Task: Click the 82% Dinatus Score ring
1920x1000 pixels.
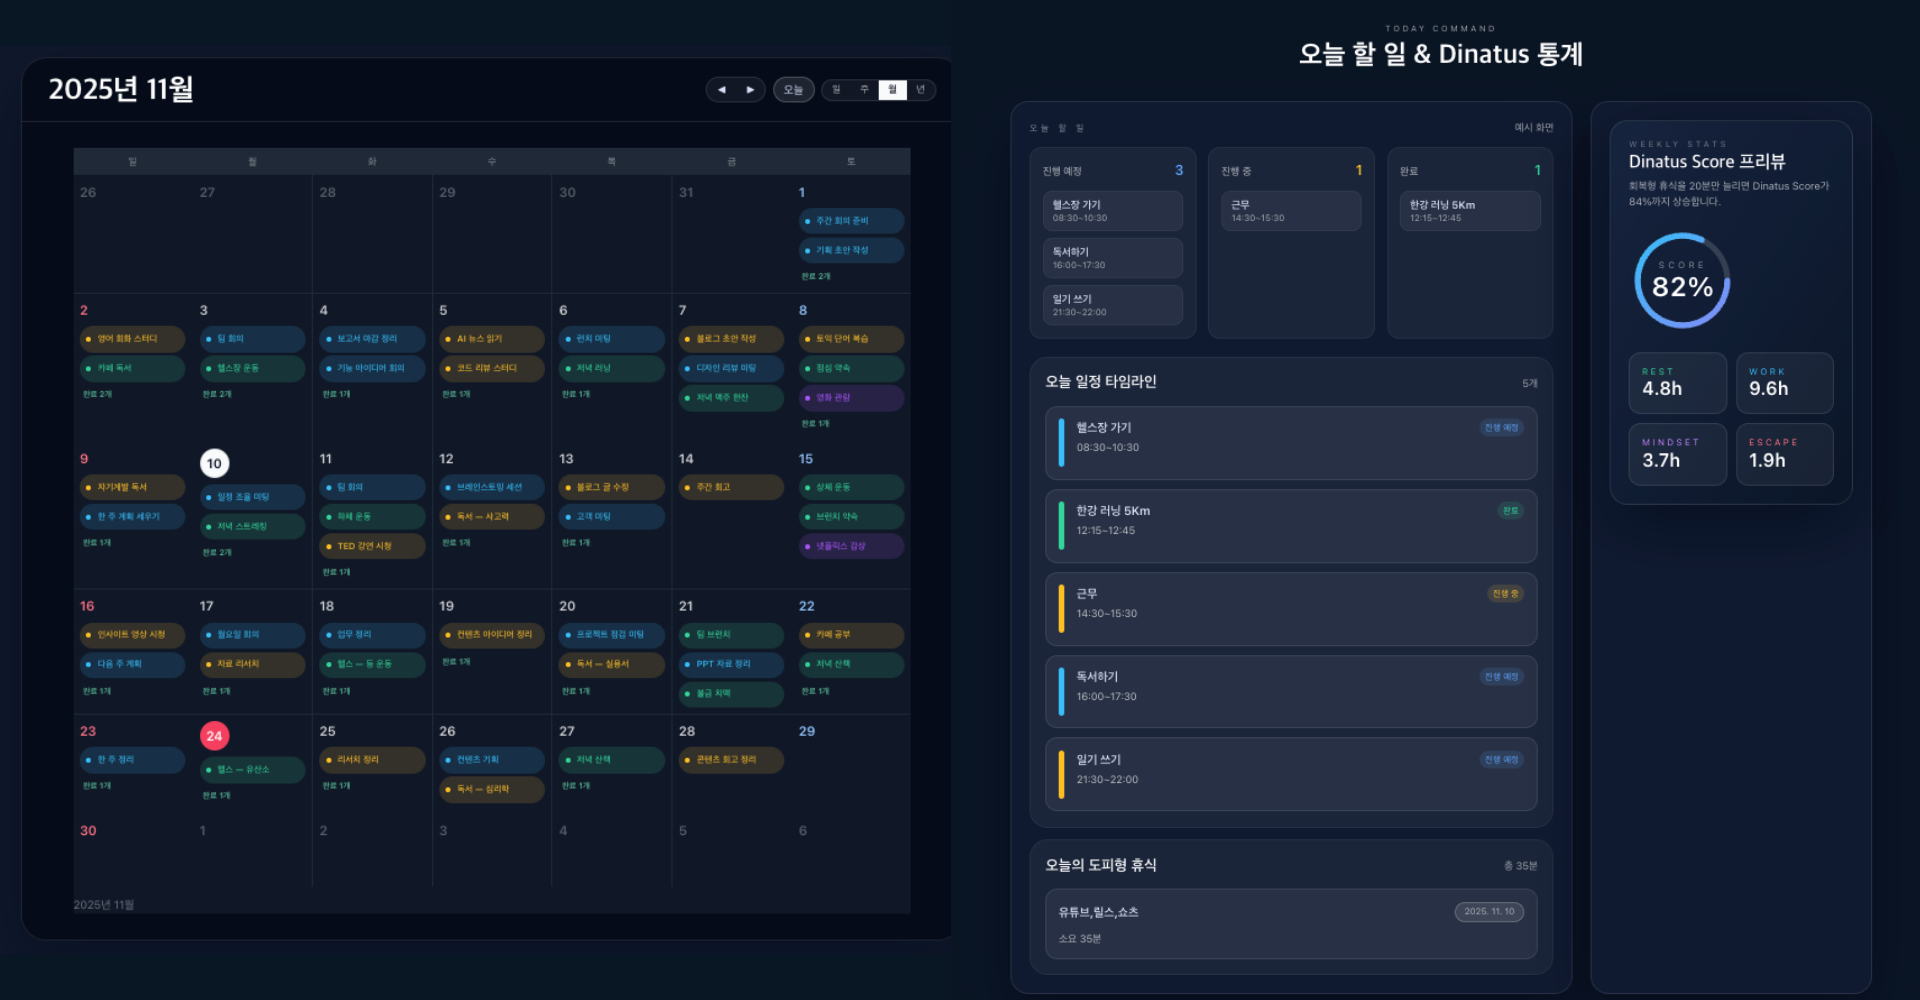Action: pyautogui.click(x=1682, y=281)
